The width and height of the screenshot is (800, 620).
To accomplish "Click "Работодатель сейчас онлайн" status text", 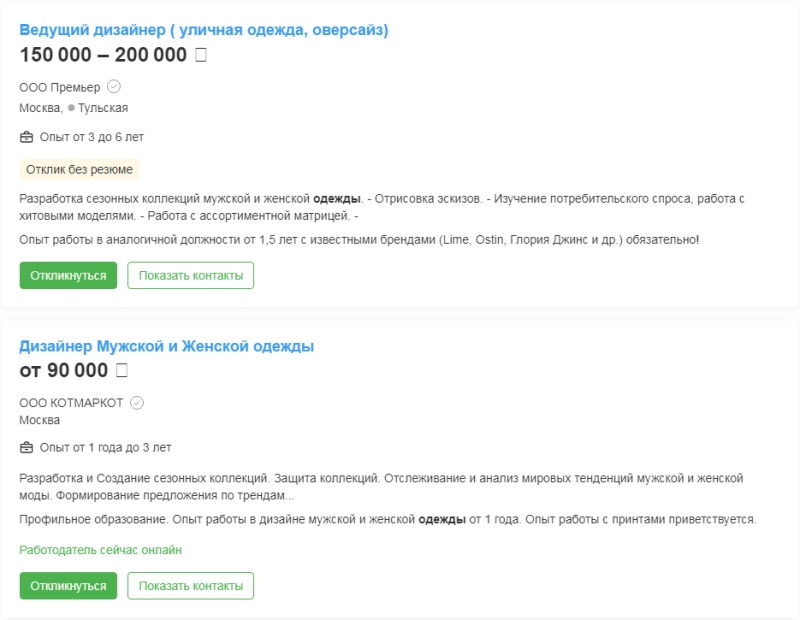I will click(x=100, y=550).
